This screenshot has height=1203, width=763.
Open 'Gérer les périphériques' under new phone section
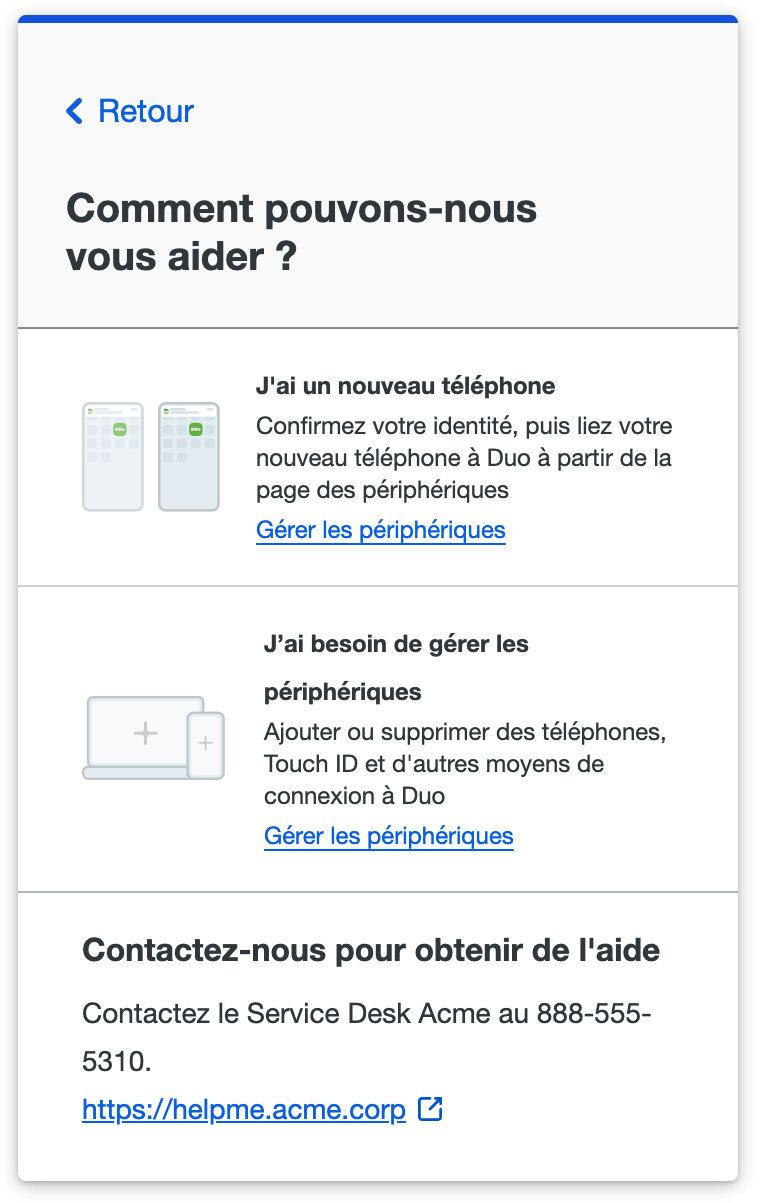tap(381, 530)
